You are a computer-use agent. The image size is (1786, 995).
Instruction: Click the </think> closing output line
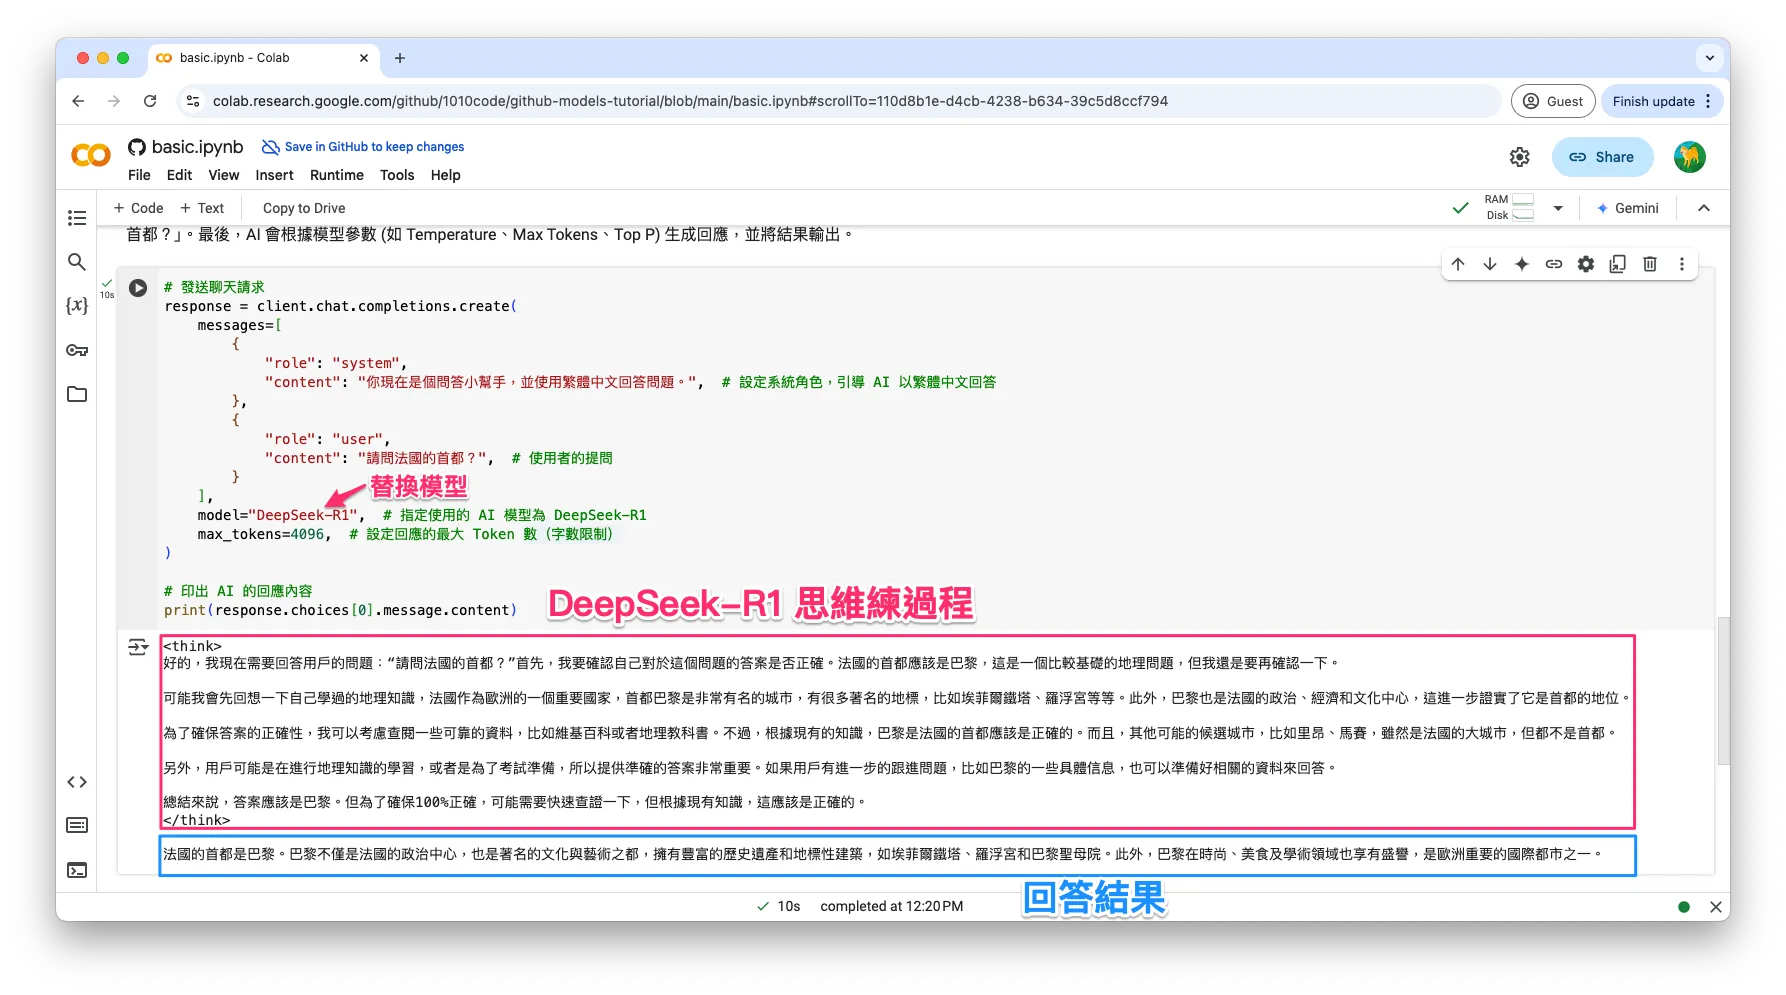pyautogui.click(x=196, y=820)
